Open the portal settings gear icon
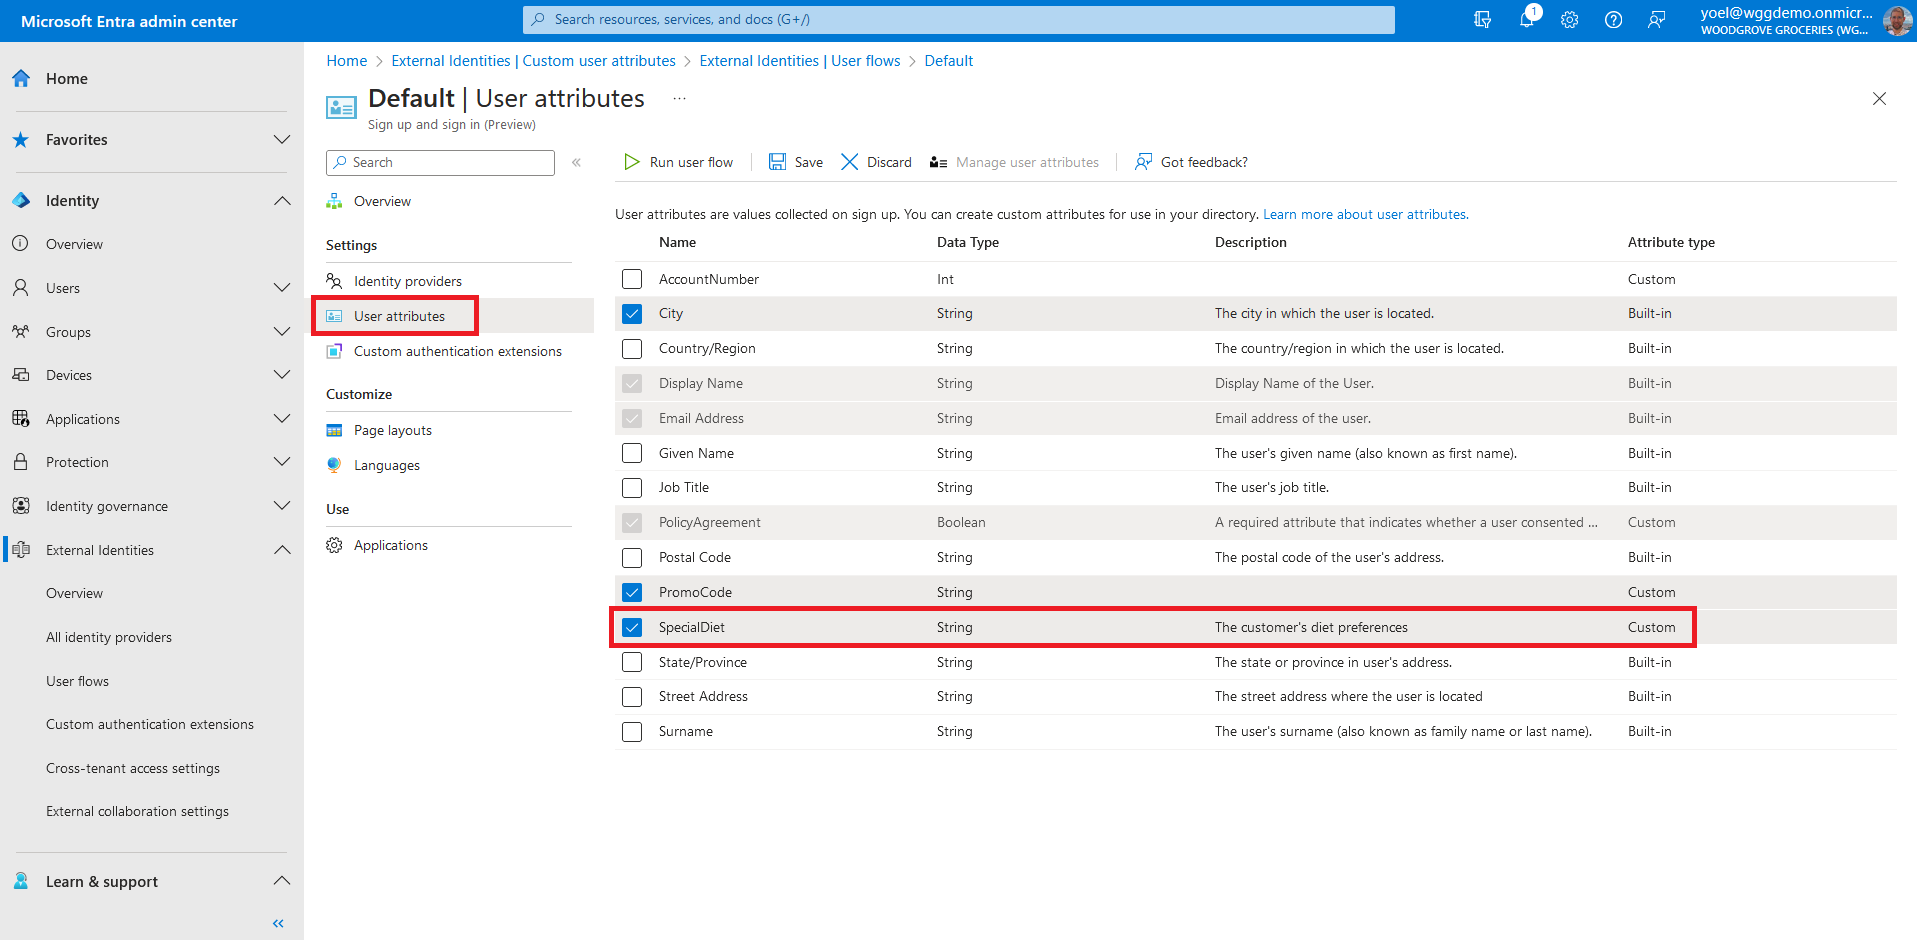 point(1570,20)
